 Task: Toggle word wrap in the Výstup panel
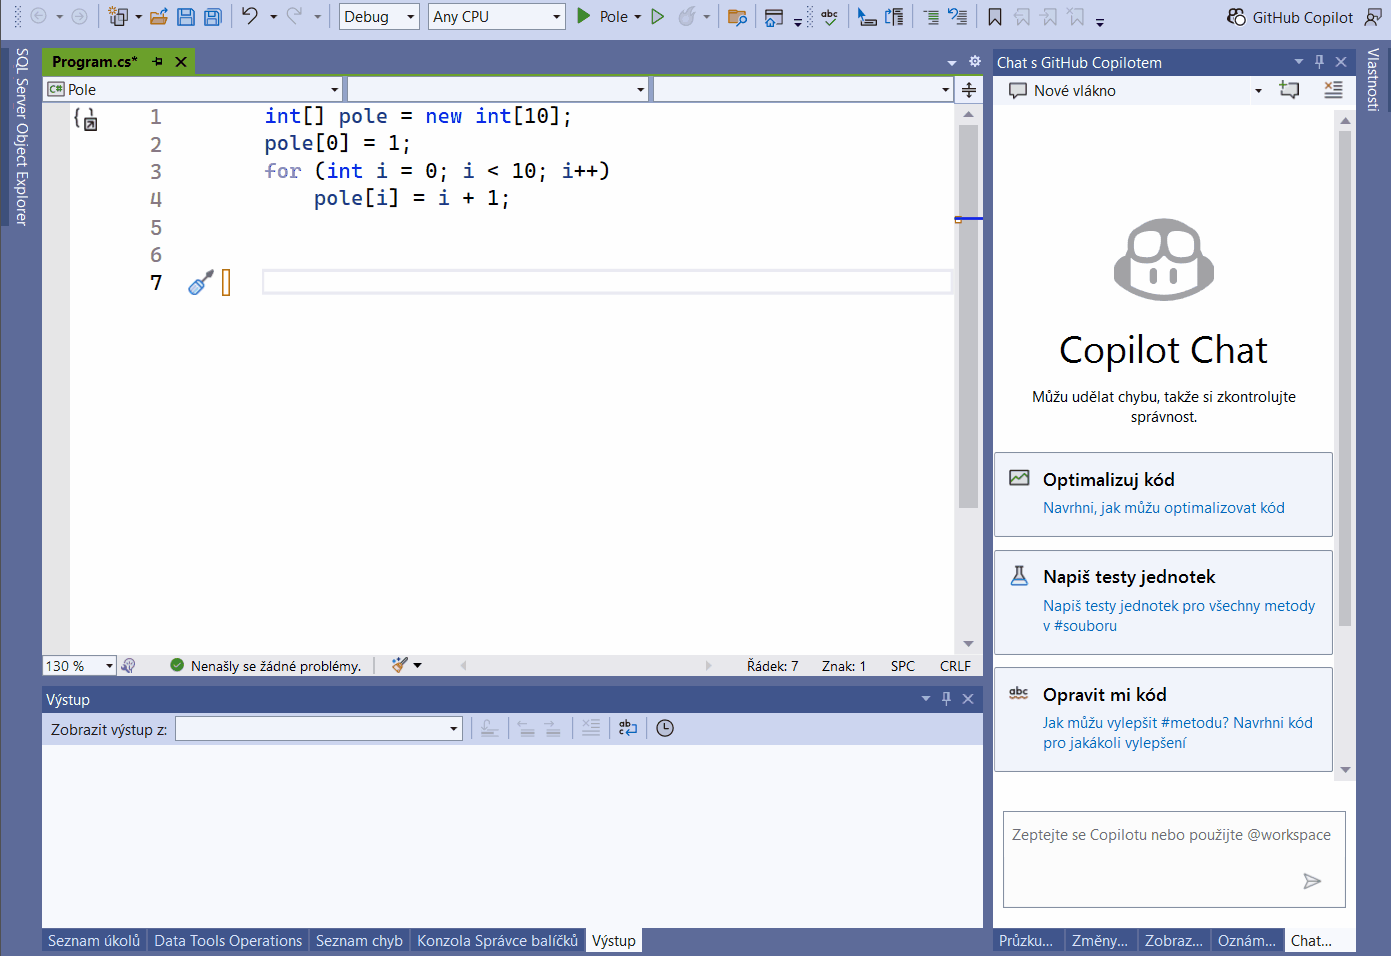pos(628,728)
